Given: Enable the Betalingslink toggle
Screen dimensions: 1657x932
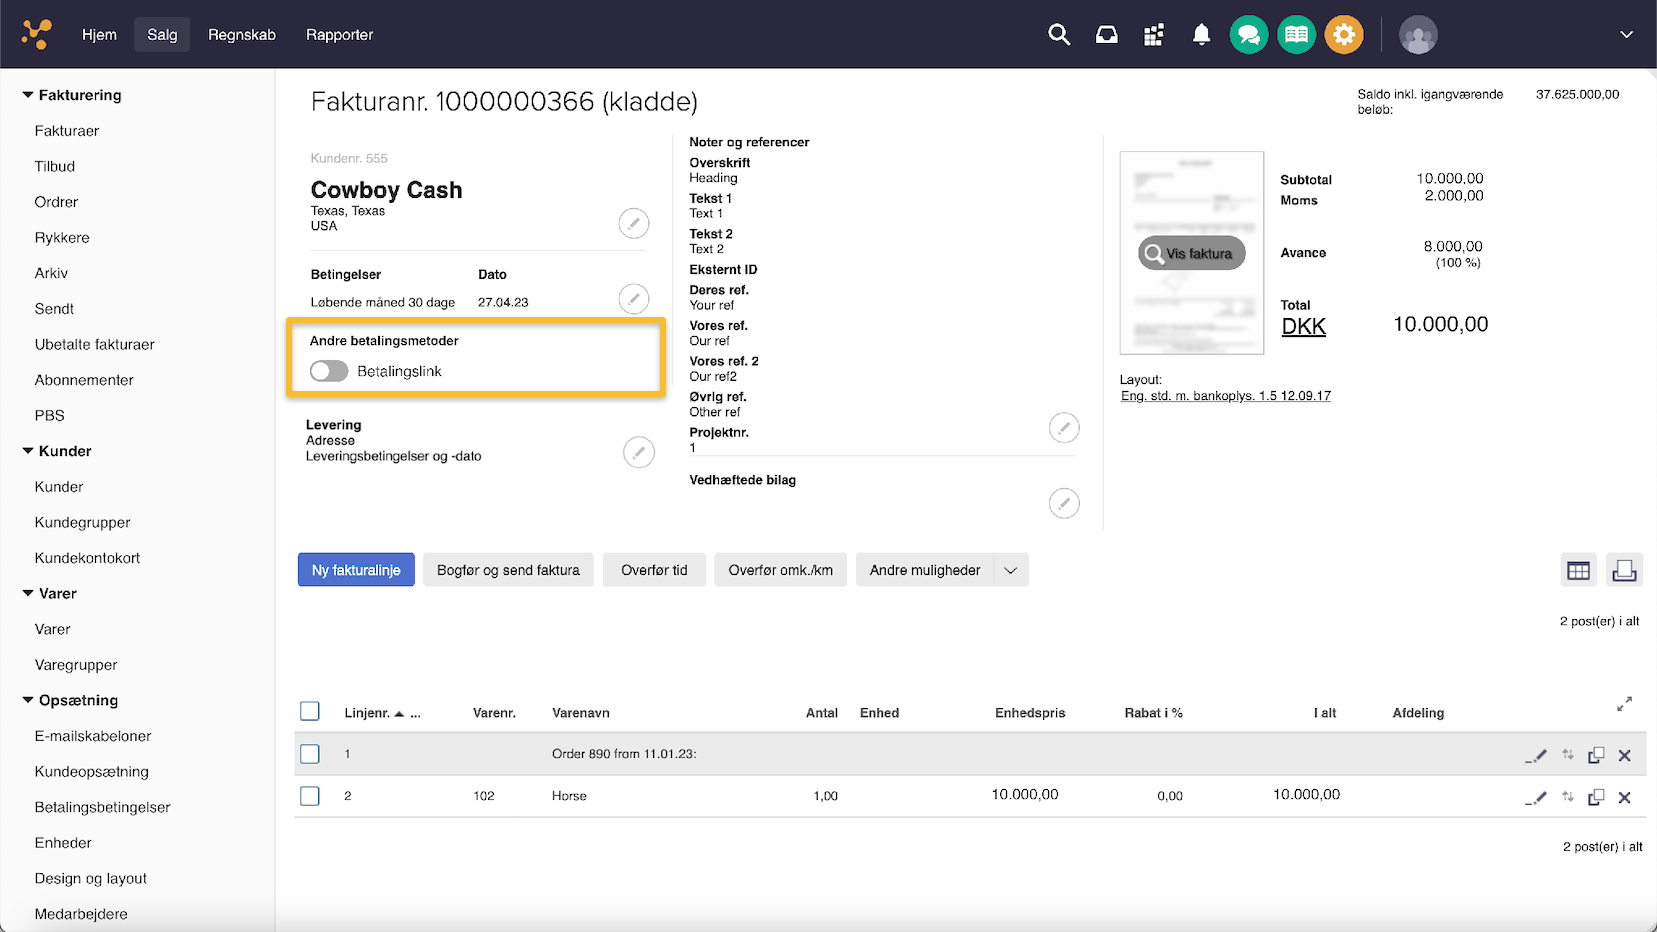Looking at the screenshot, I should (x=329, y=371).
